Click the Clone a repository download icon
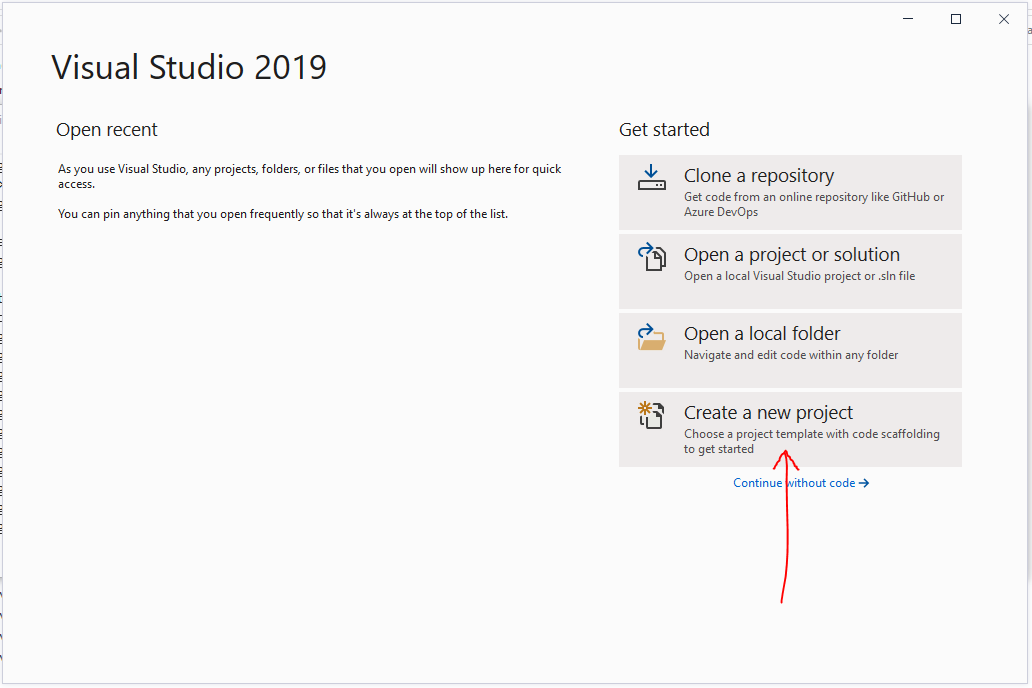1032x688 pixels. click(x=652, y=178)
